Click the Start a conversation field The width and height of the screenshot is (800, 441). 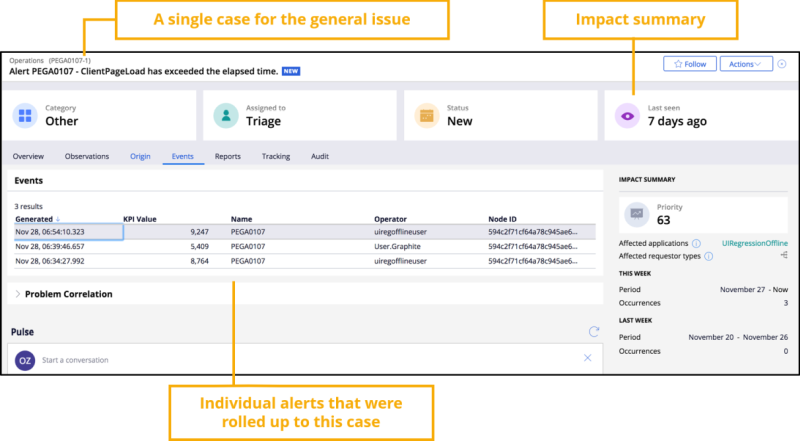300,358
